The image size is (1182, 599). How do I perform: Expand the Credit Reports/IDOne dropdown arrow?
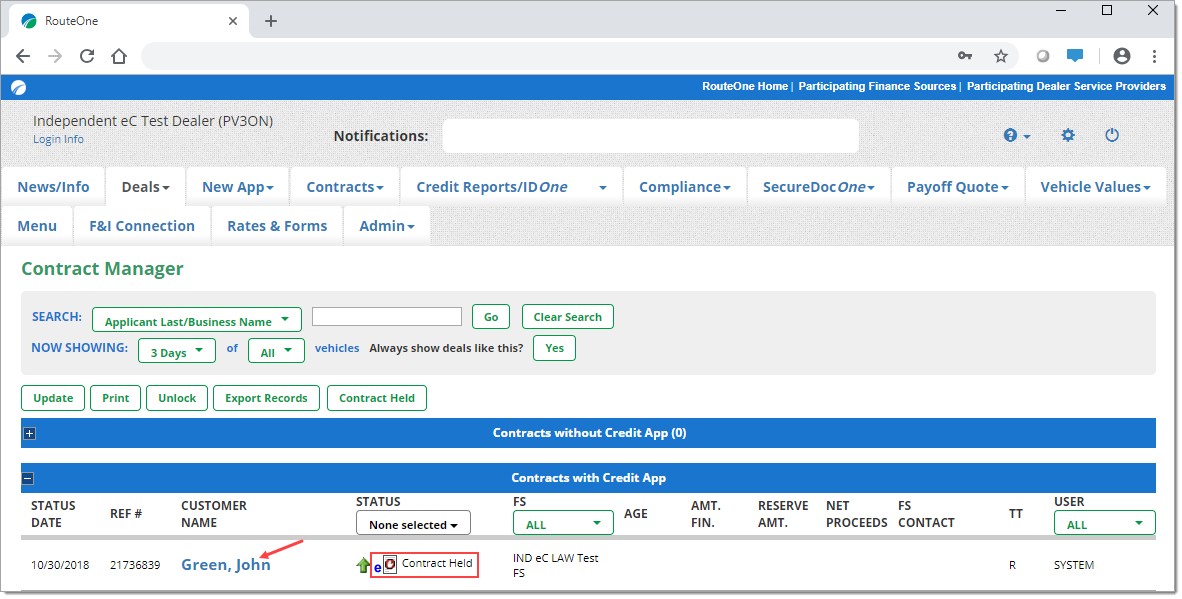[x=602, y=188]
